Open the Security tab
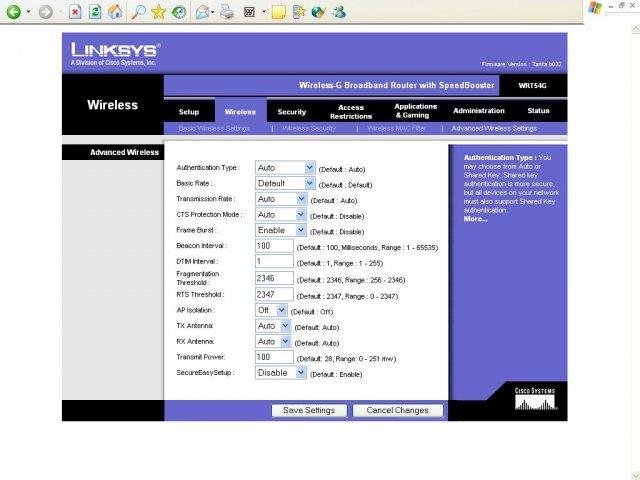This screenshot has width=640, height=480. pyautogui.click(x=291, y=111)
